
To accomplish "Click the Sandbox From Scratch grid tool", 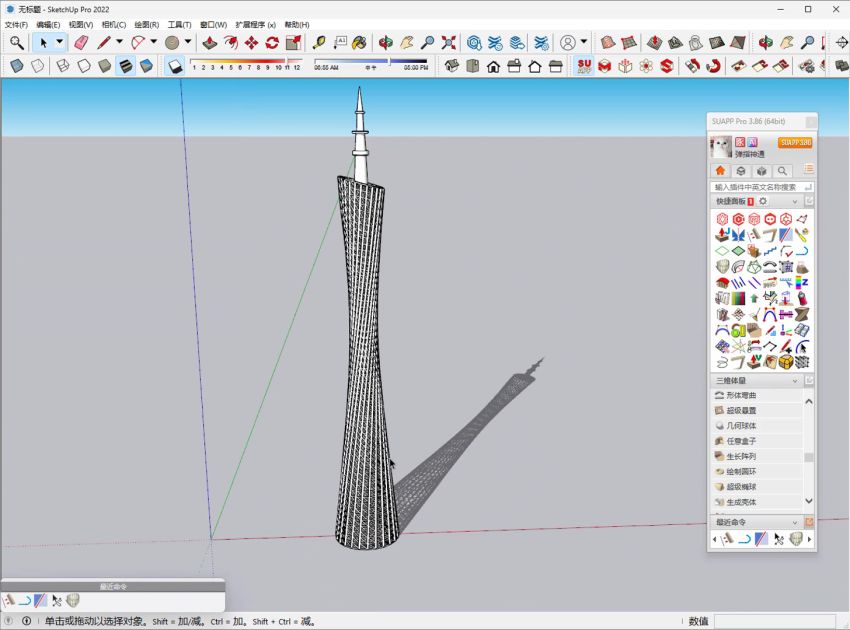I will point(629,42).
